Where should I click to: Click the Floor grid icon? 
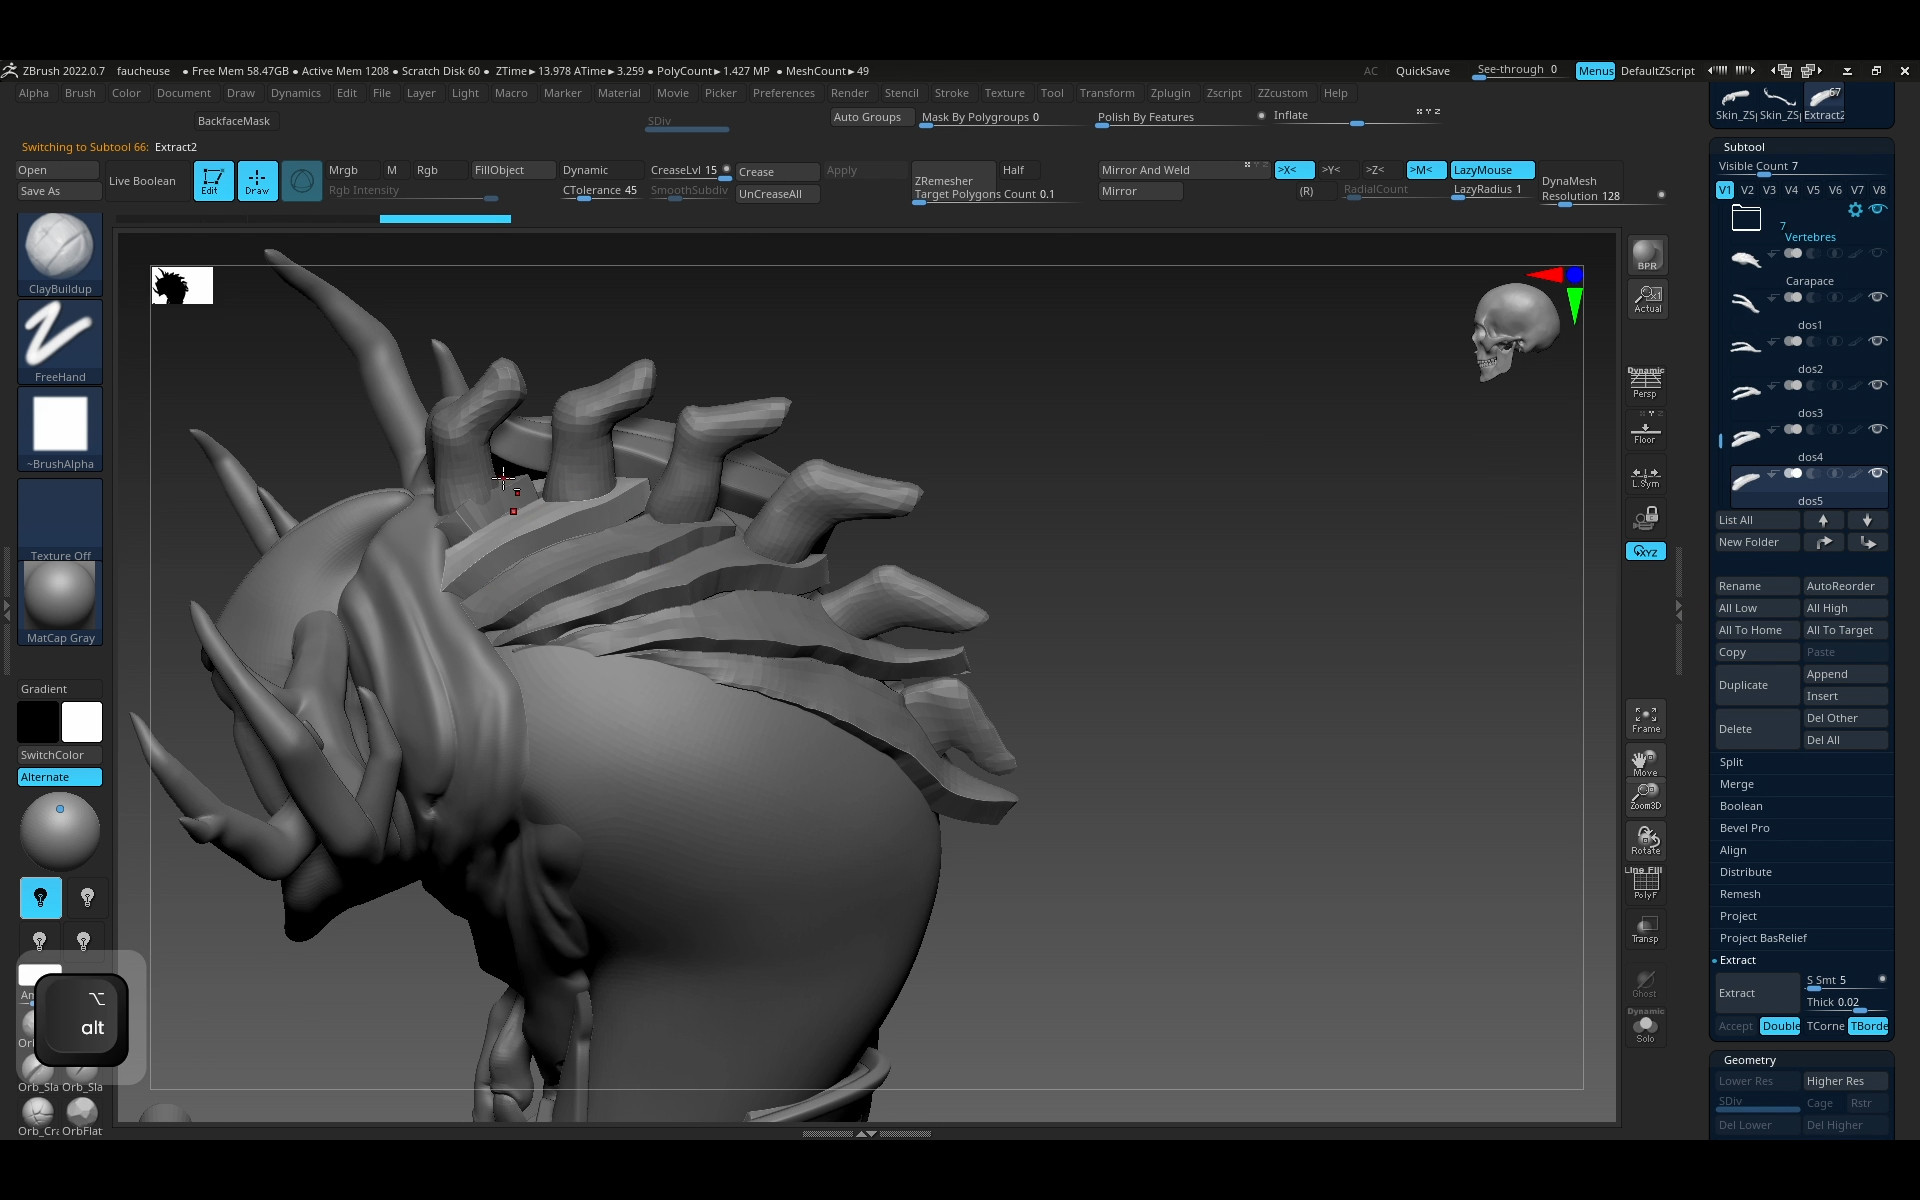(x=1645, y=432)
